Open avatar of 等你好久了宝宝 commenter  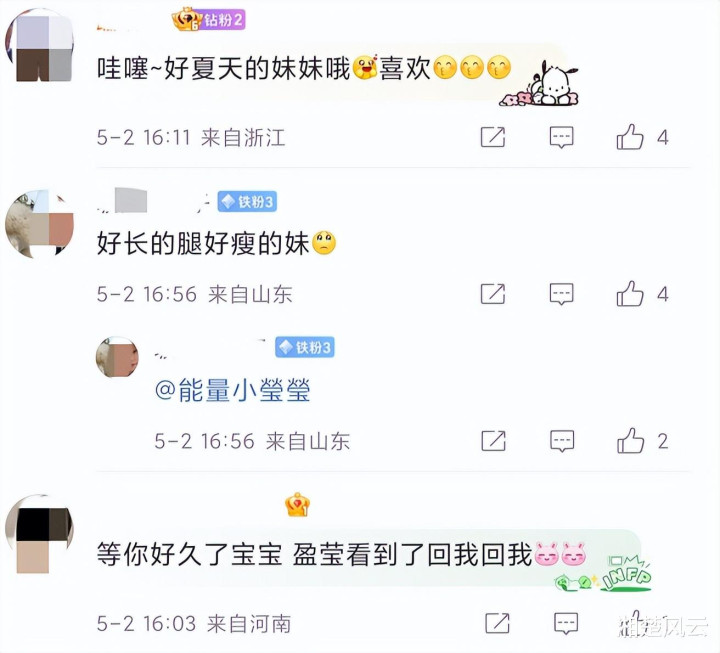click(x=39, y=534)
